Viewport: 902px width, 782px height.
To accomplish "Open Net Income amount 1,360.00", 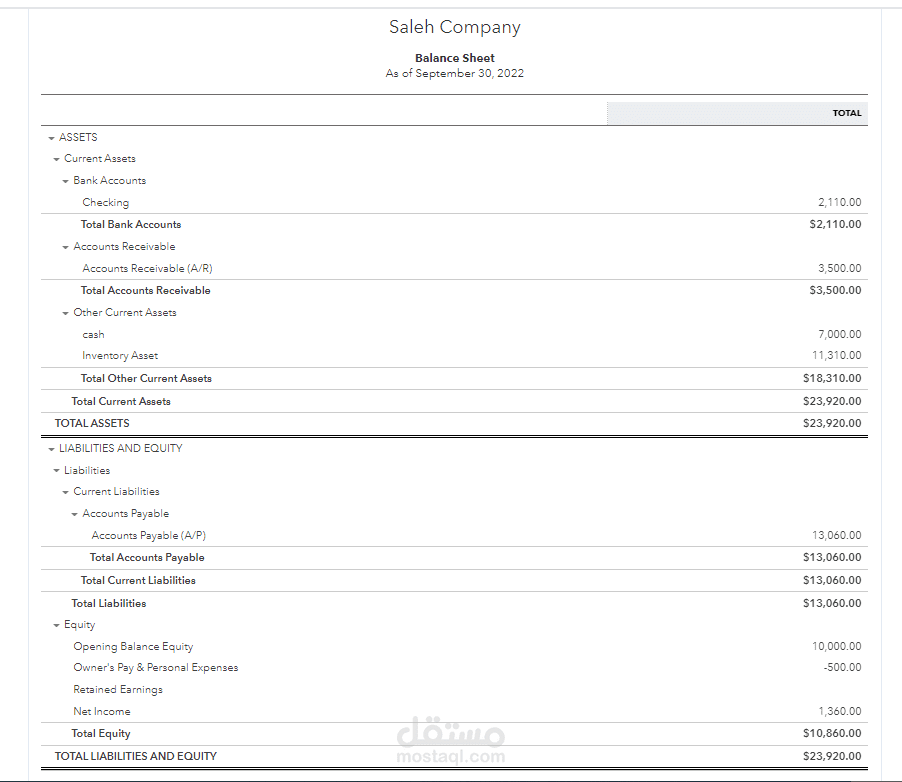I will (x=839, y=712).
